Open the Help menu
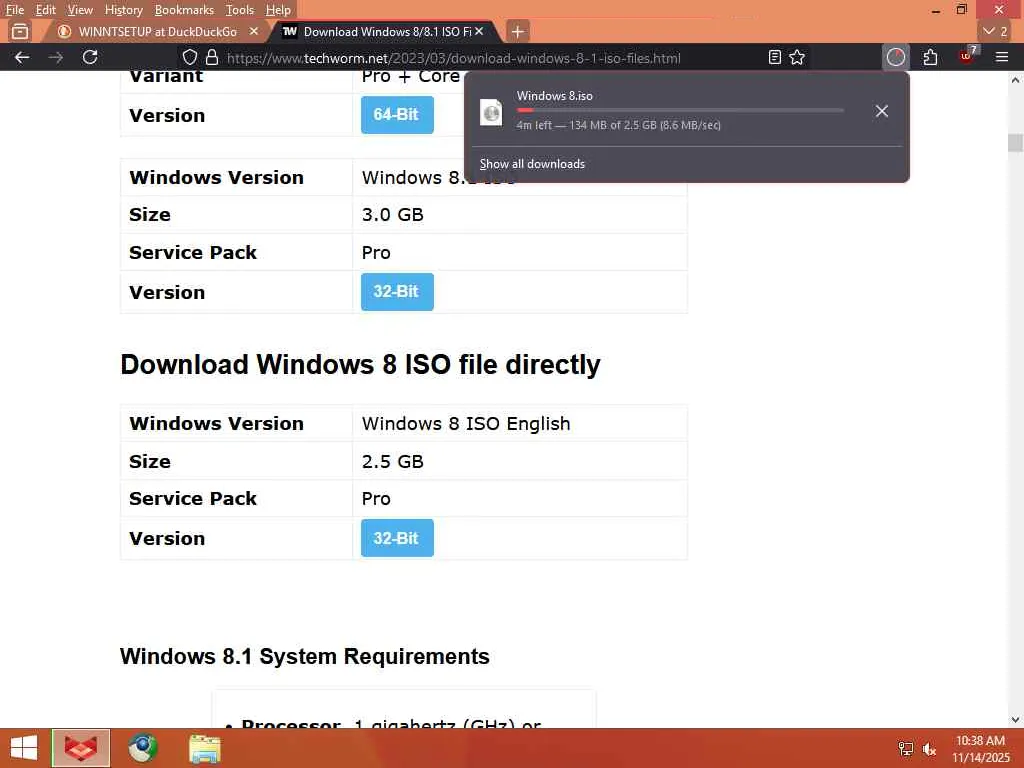This screenshot has height=768, width=1024. 278,10
